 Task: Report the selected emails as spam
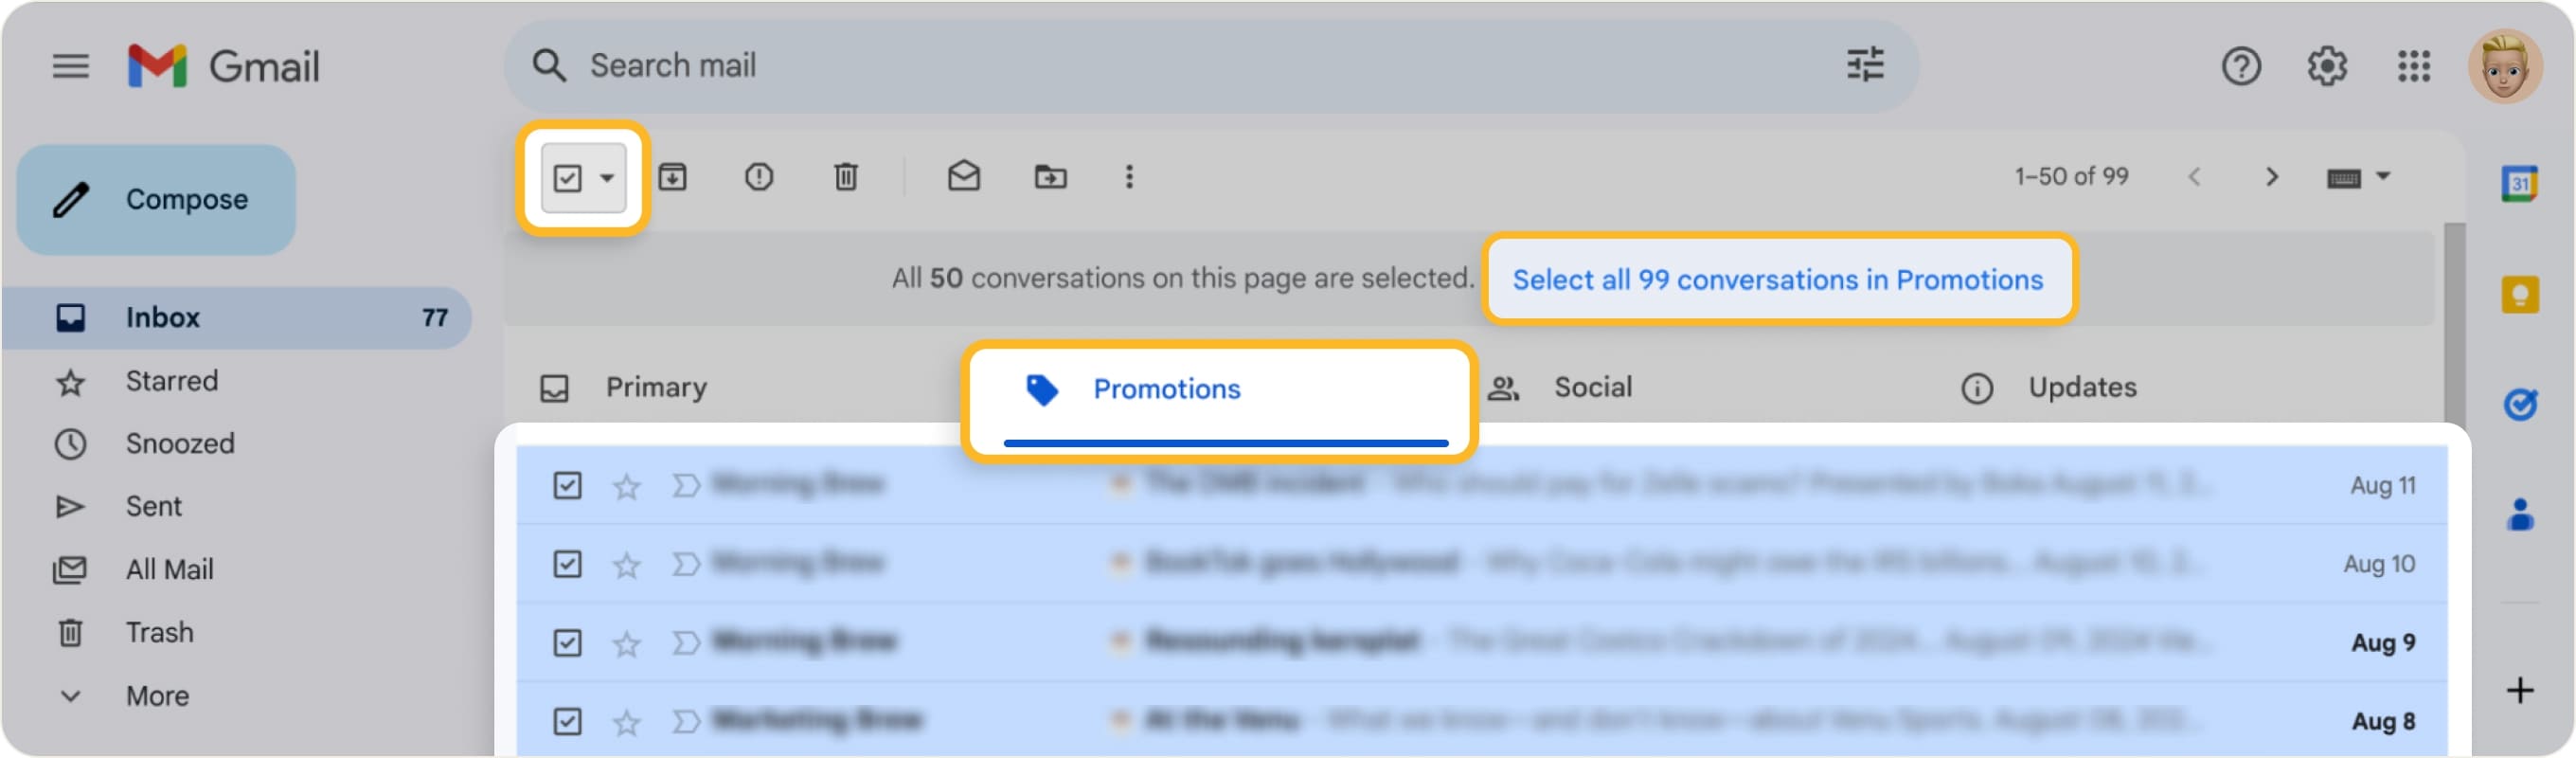point(759,177)
